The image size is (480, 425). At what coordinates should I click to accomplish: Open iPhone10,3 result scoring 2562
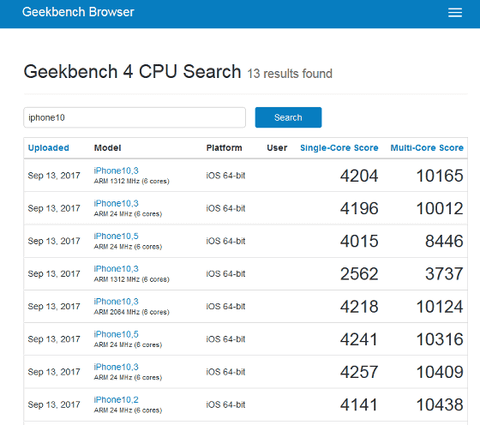pos(116,269)
